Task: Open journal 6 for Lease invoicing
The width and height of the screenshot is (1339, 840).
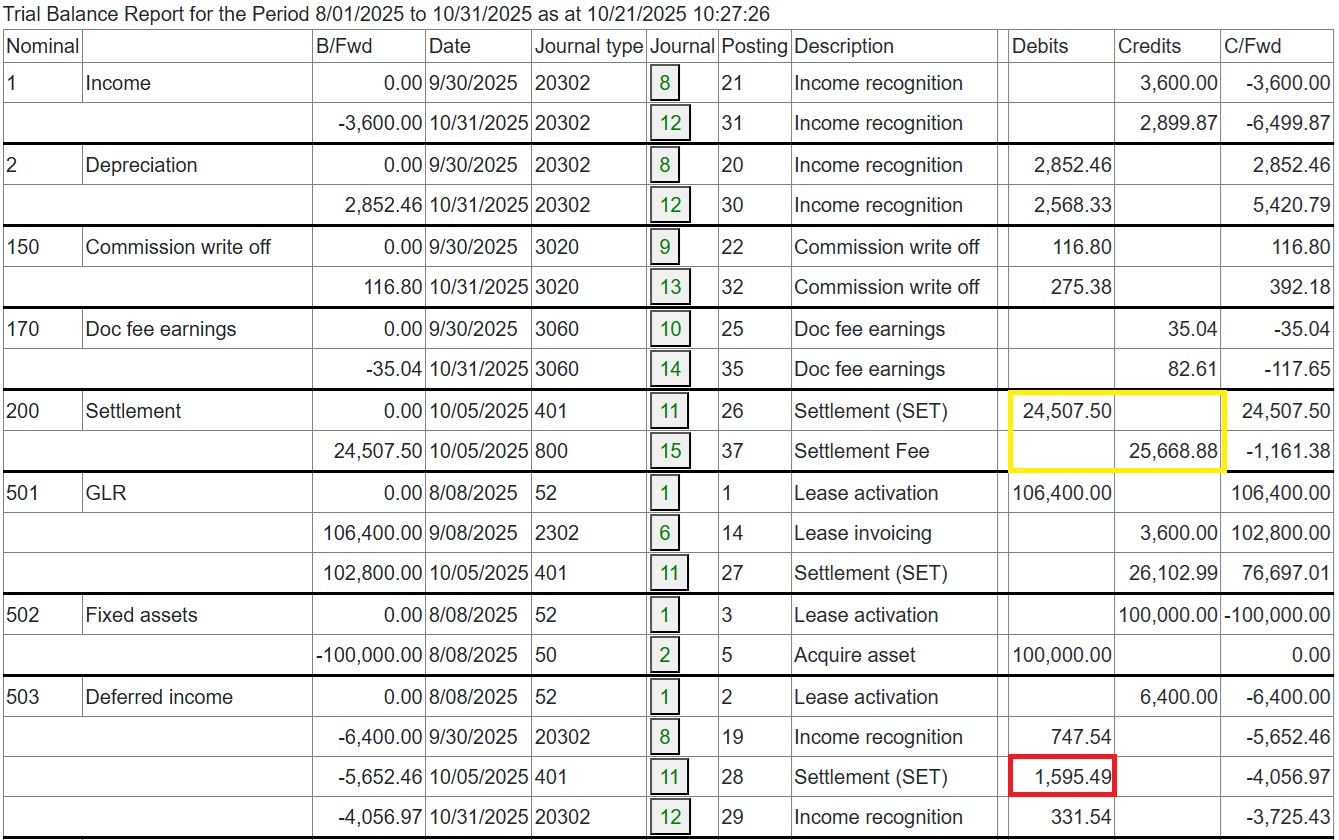Action: [665, 533]
